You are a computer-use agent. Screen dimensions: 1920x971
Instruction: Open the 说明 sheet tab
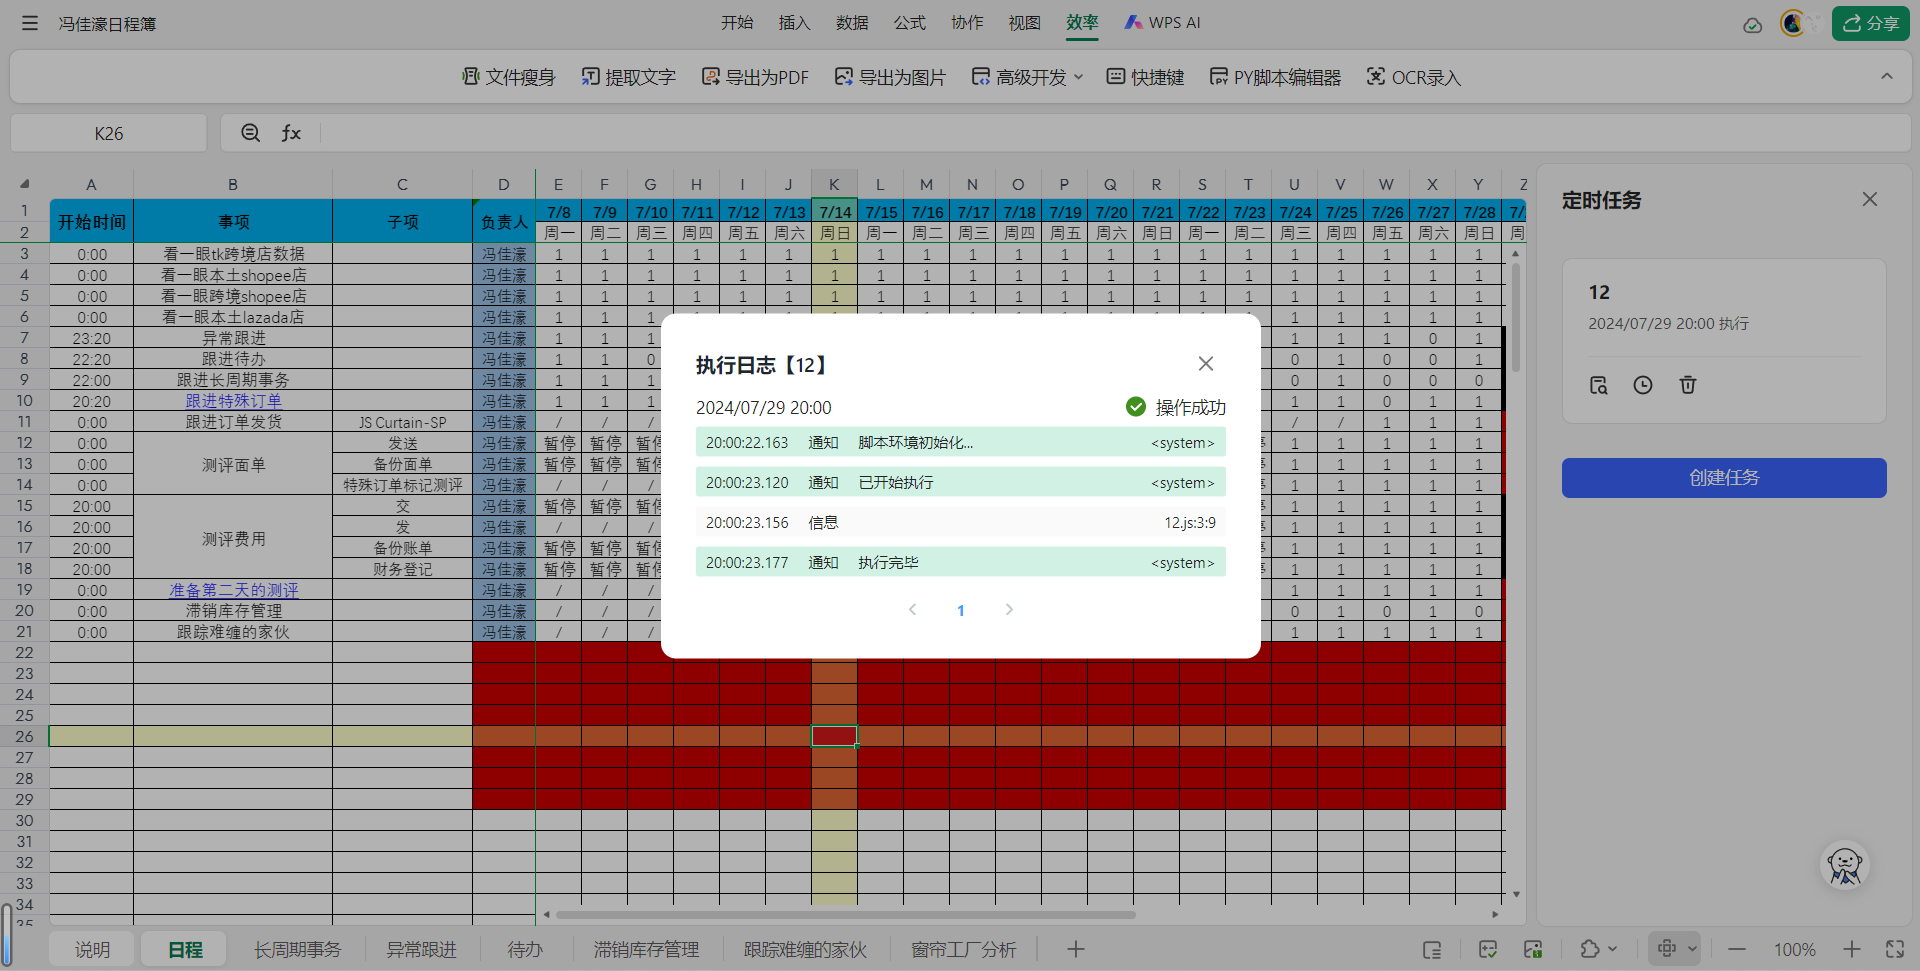(x=92, y=949)
